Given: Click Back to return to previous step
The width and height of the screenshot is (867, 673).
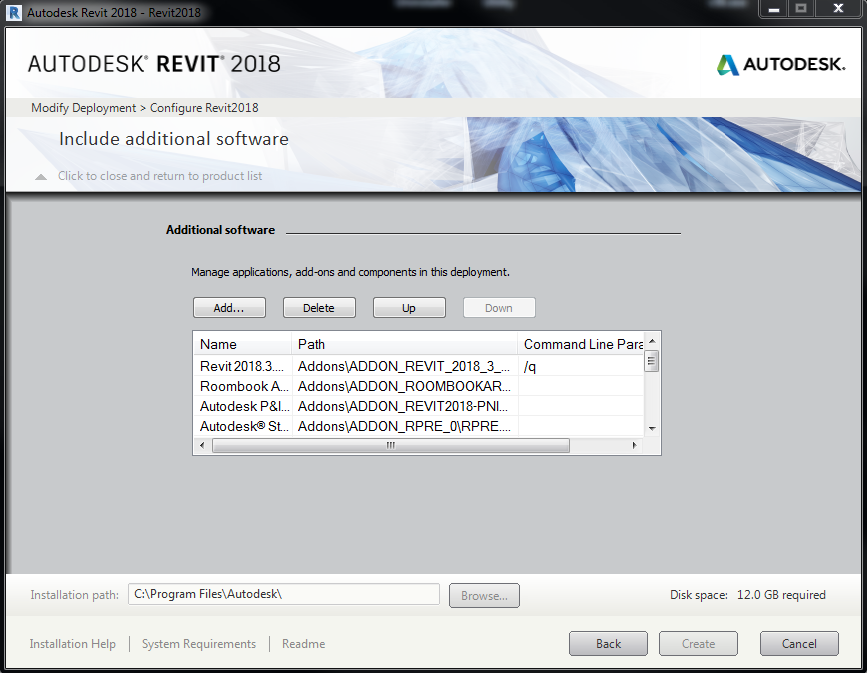Looking at the screenshot, I should (x=608, y=643).
